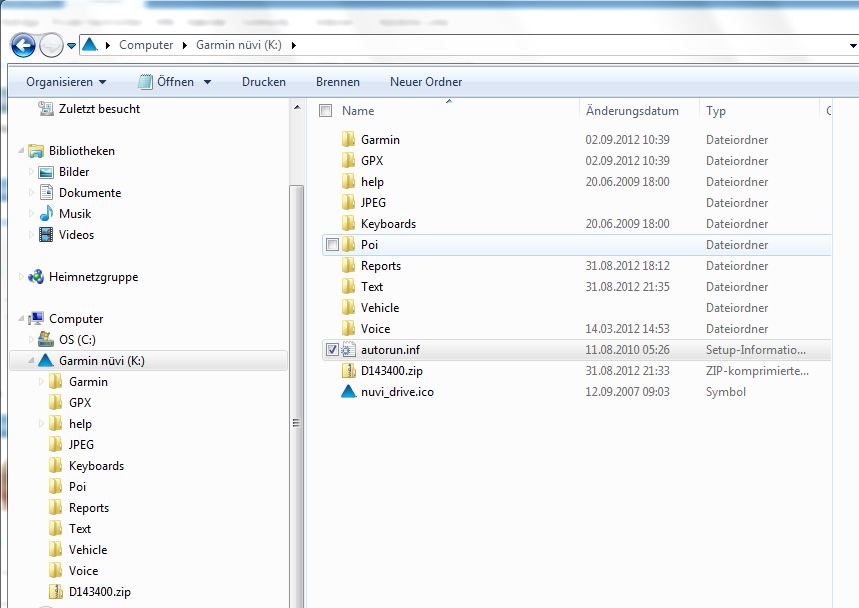Open the Organisieren menu
The height and width of the screenshot is (608, 859).
66,82
